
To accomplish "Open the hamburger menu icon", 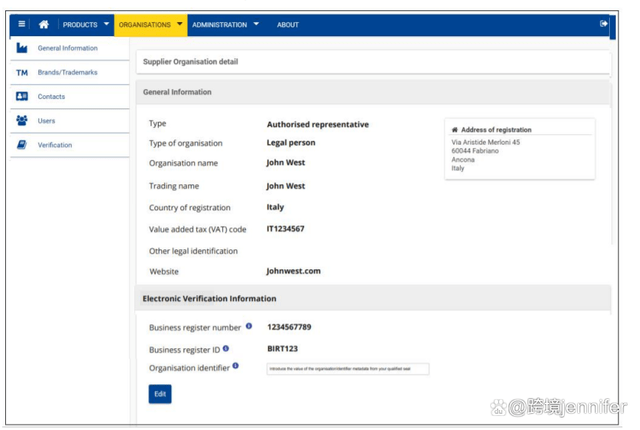I will point(22,24).
